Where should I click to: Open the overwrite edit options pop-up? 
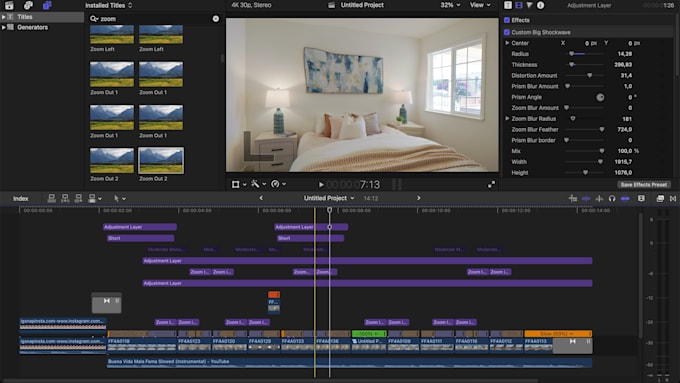click(x=95, y=198)
